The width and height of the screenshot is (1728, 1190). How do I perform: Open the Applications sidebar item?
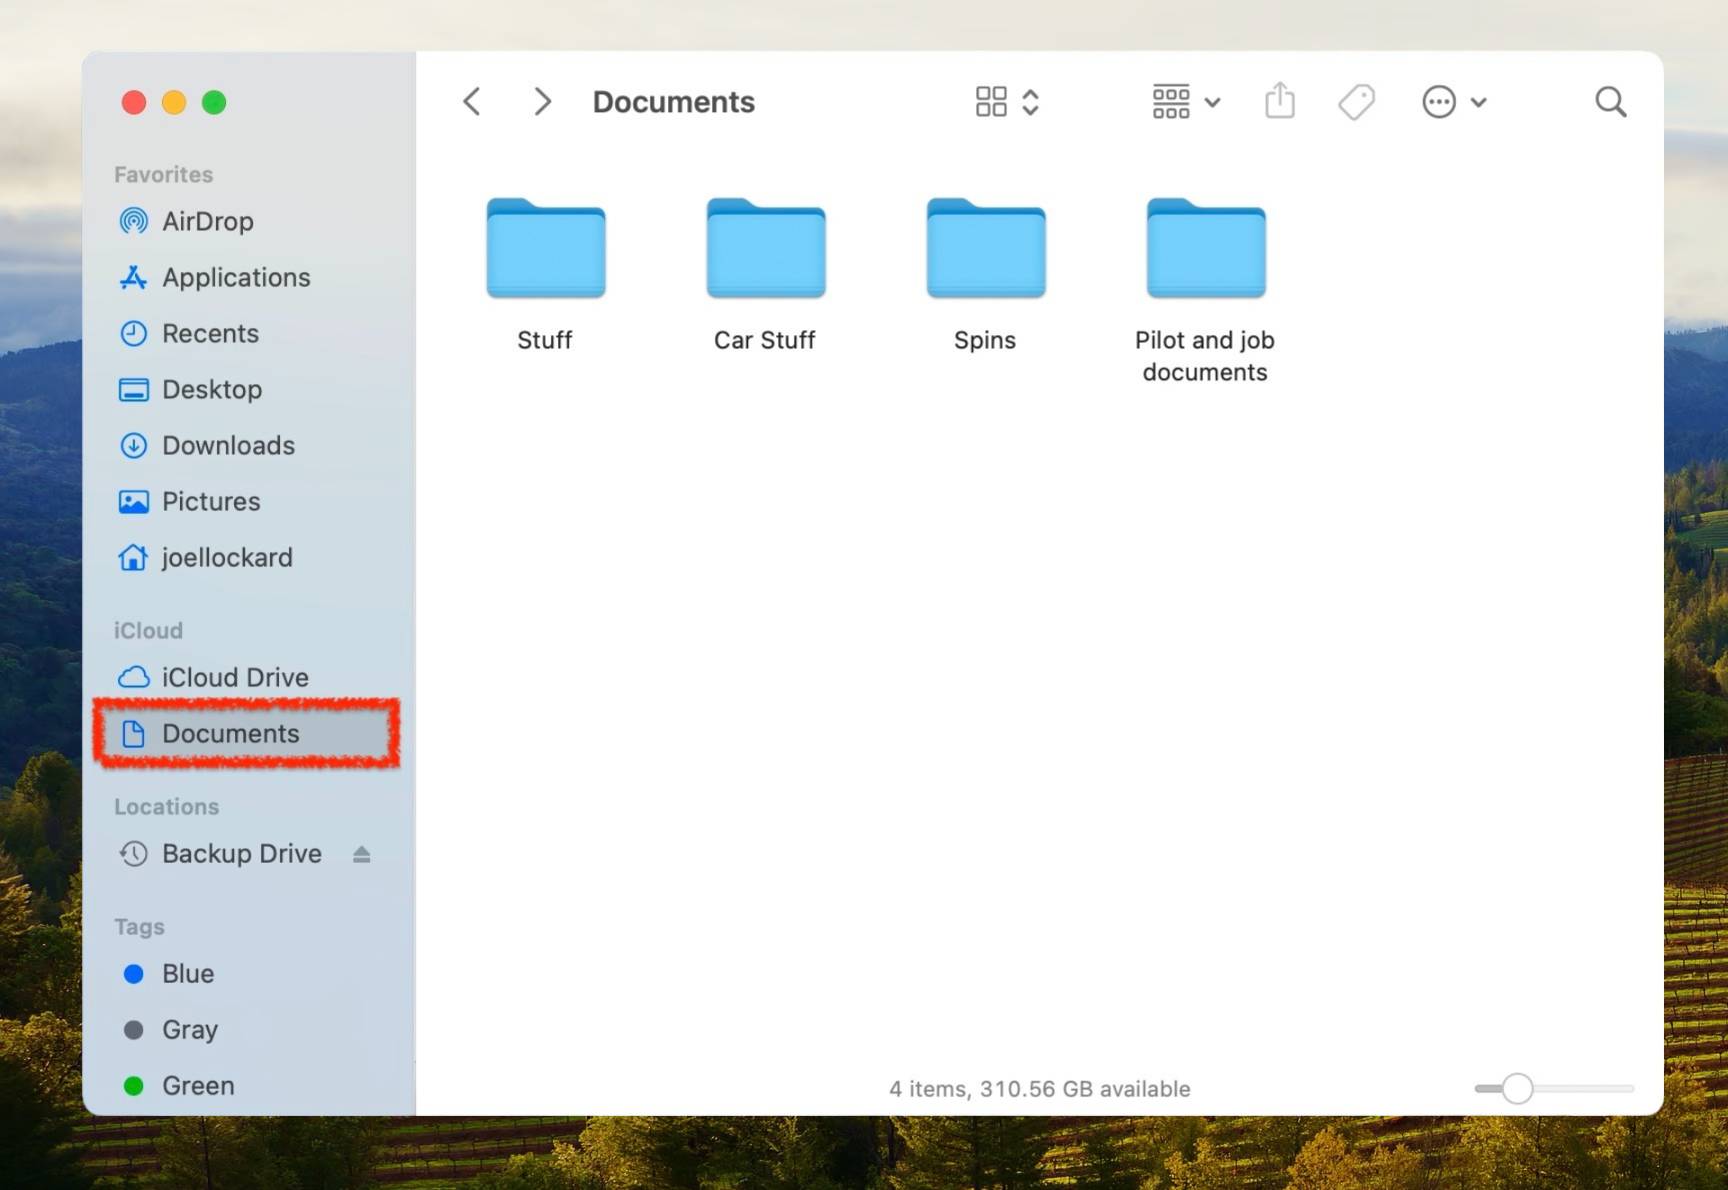pos(236,277)
